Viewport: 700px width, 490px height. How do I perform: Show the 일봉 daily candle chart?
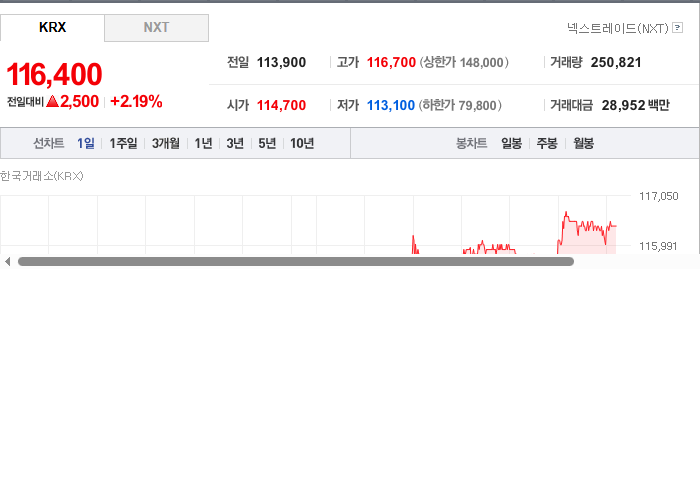coord(511,143)
